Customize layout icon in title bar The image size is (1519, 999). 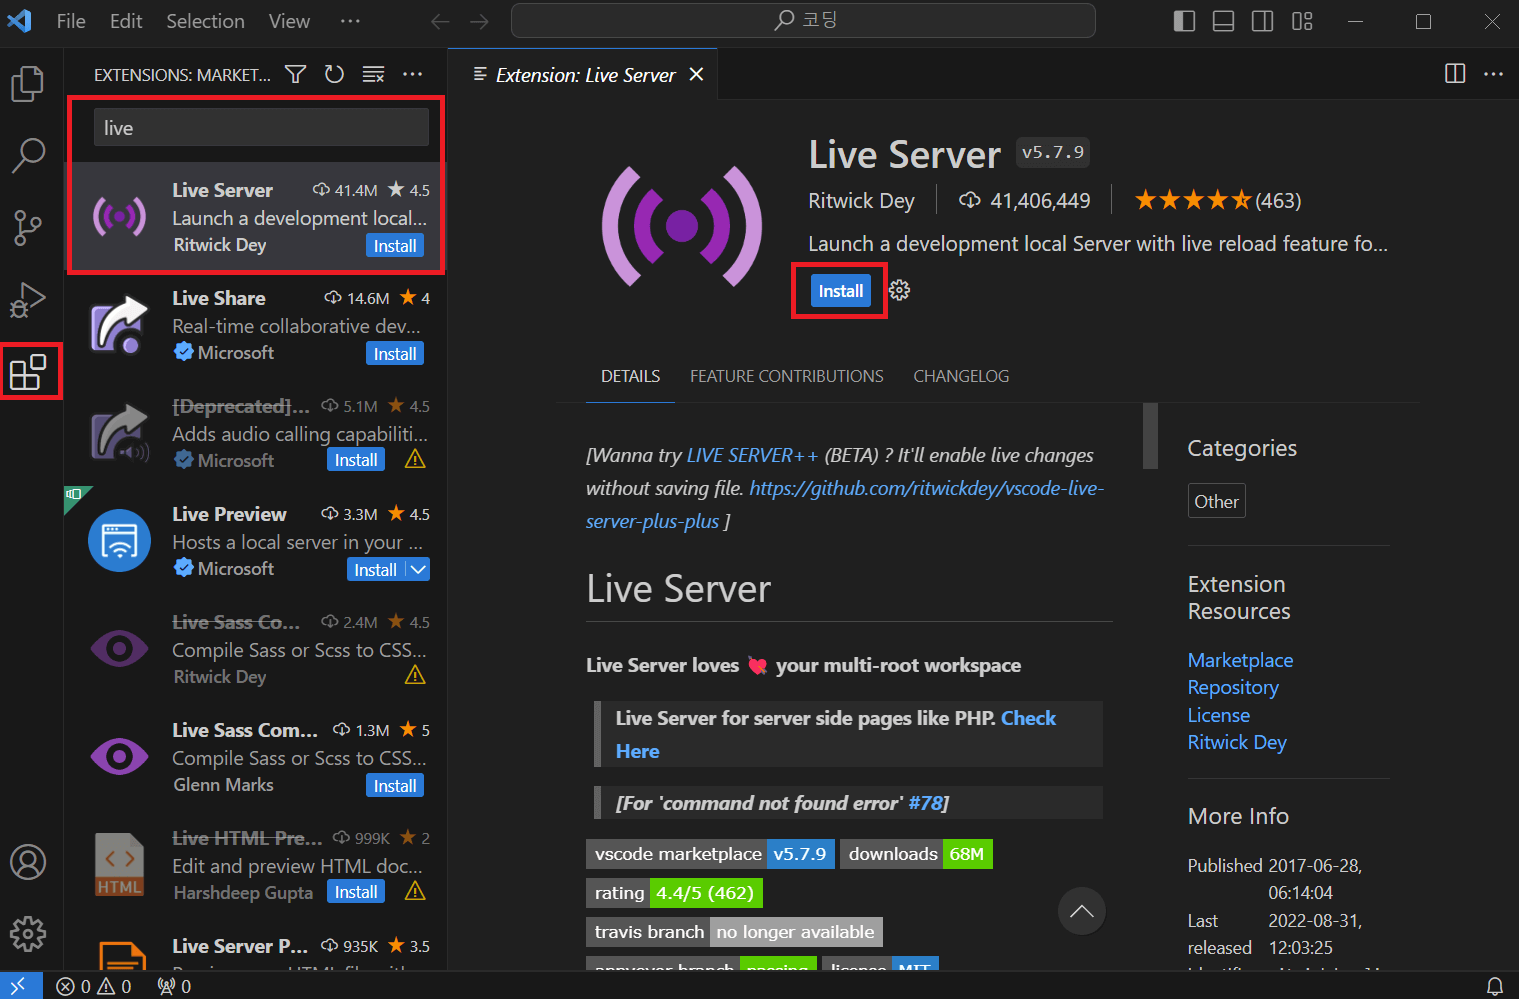click(1302, 21)
